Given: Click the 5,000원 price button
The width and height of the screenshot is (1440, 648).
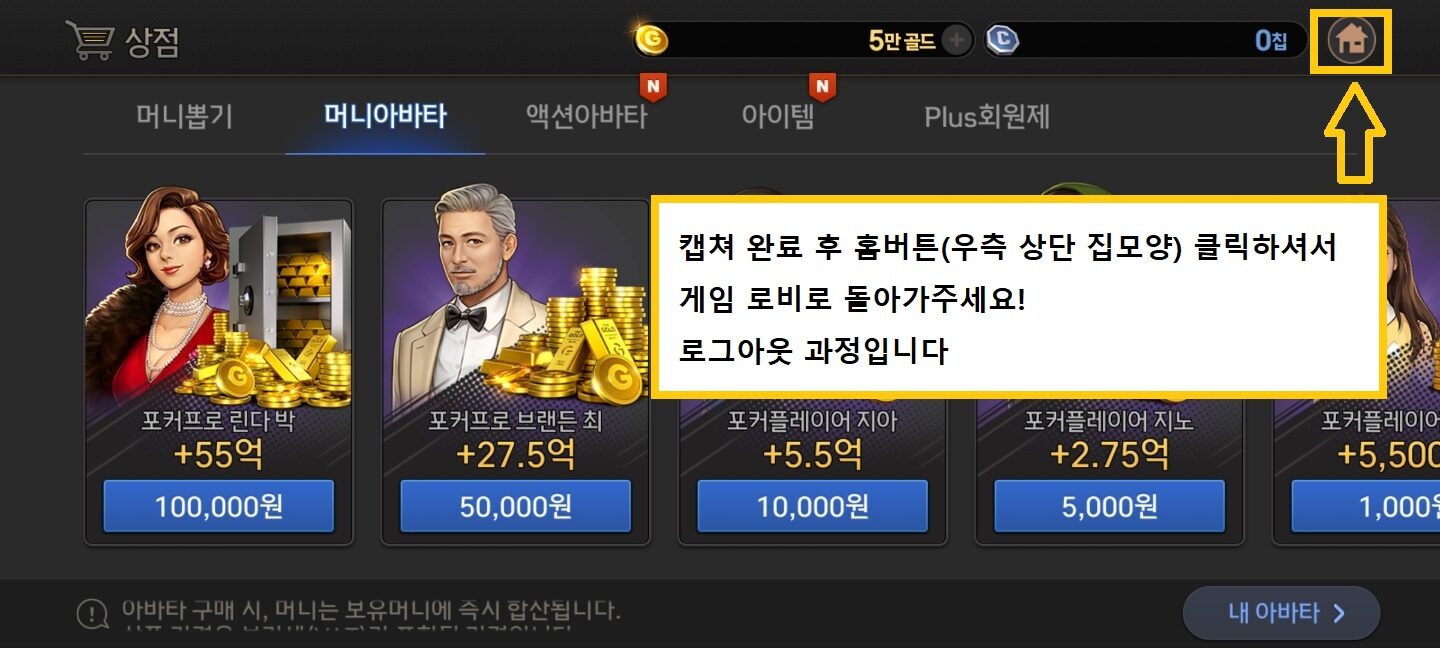Looking at the screenshot, I should point(1110,506).
